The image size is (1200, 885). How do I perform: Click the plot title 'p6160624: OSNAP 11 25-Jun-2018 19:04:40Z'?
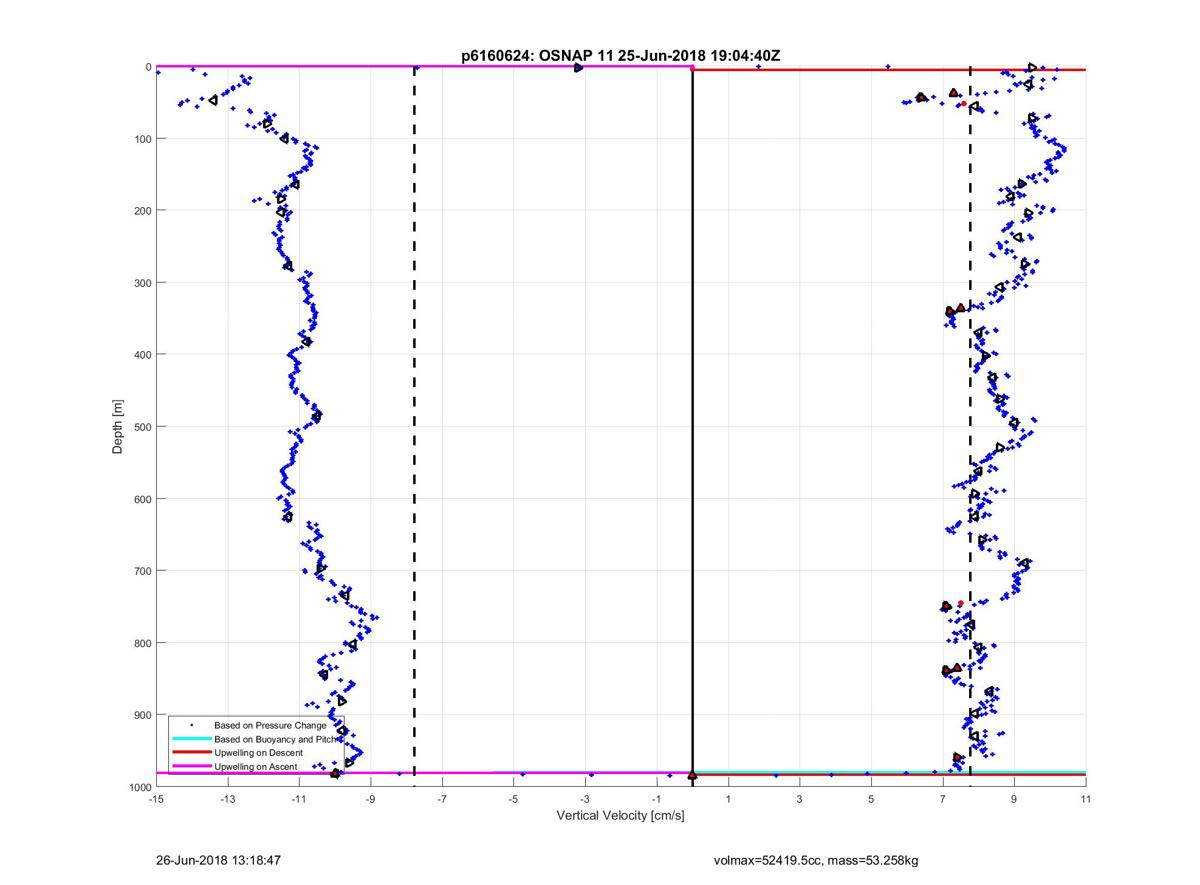620,57
